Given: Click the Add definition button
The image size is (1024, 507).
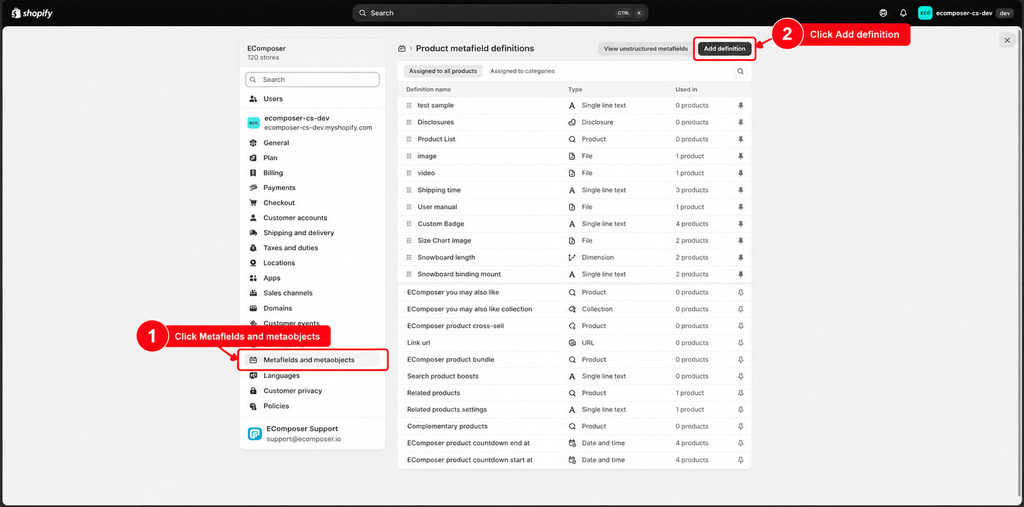Looking at the screenshot, I should 724,48.
